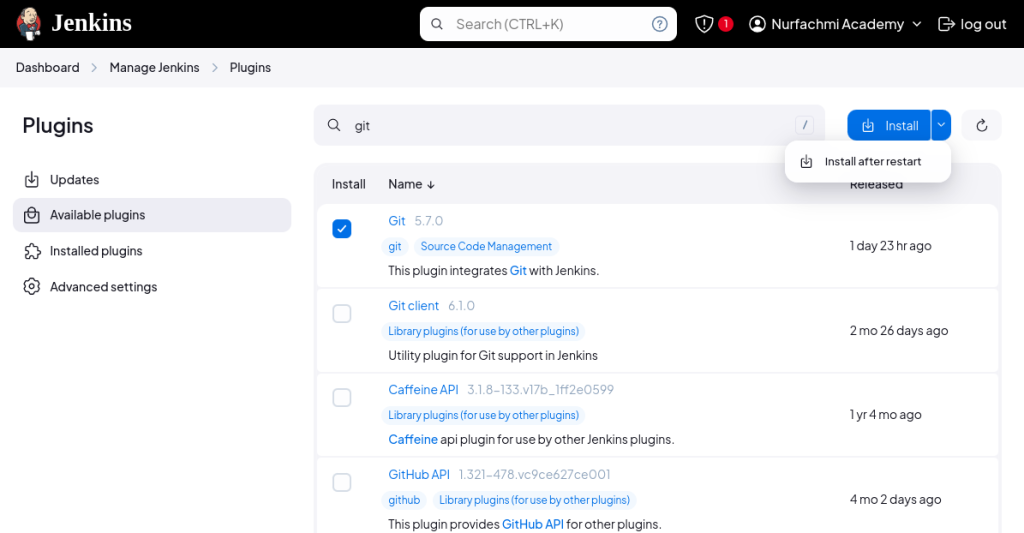Go to Manage Jenkins breadcrumb
1024x533 pixels.
(x=154, y=68)
